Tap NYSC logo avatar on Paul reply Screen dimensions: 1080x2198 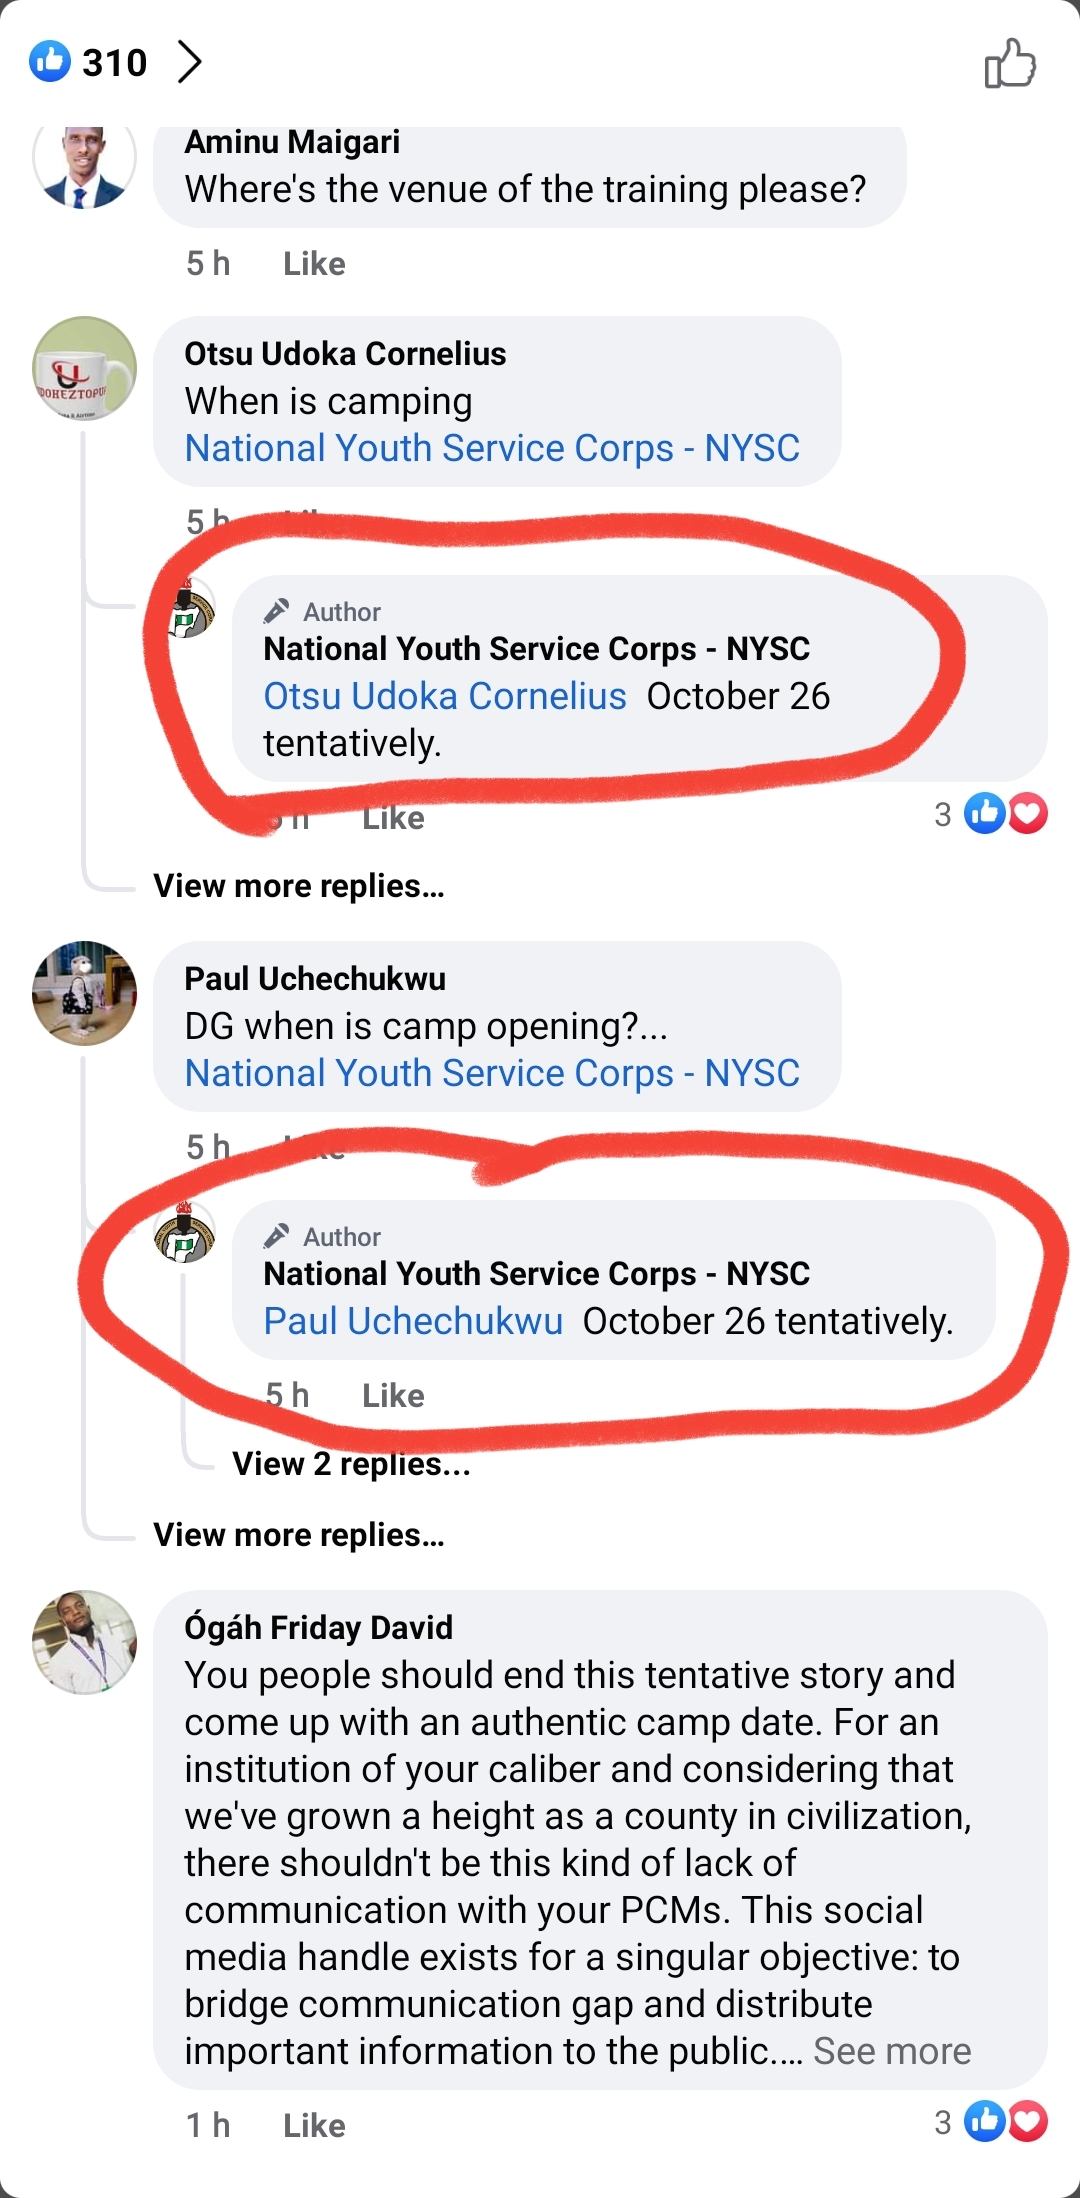coord(185,1234)
